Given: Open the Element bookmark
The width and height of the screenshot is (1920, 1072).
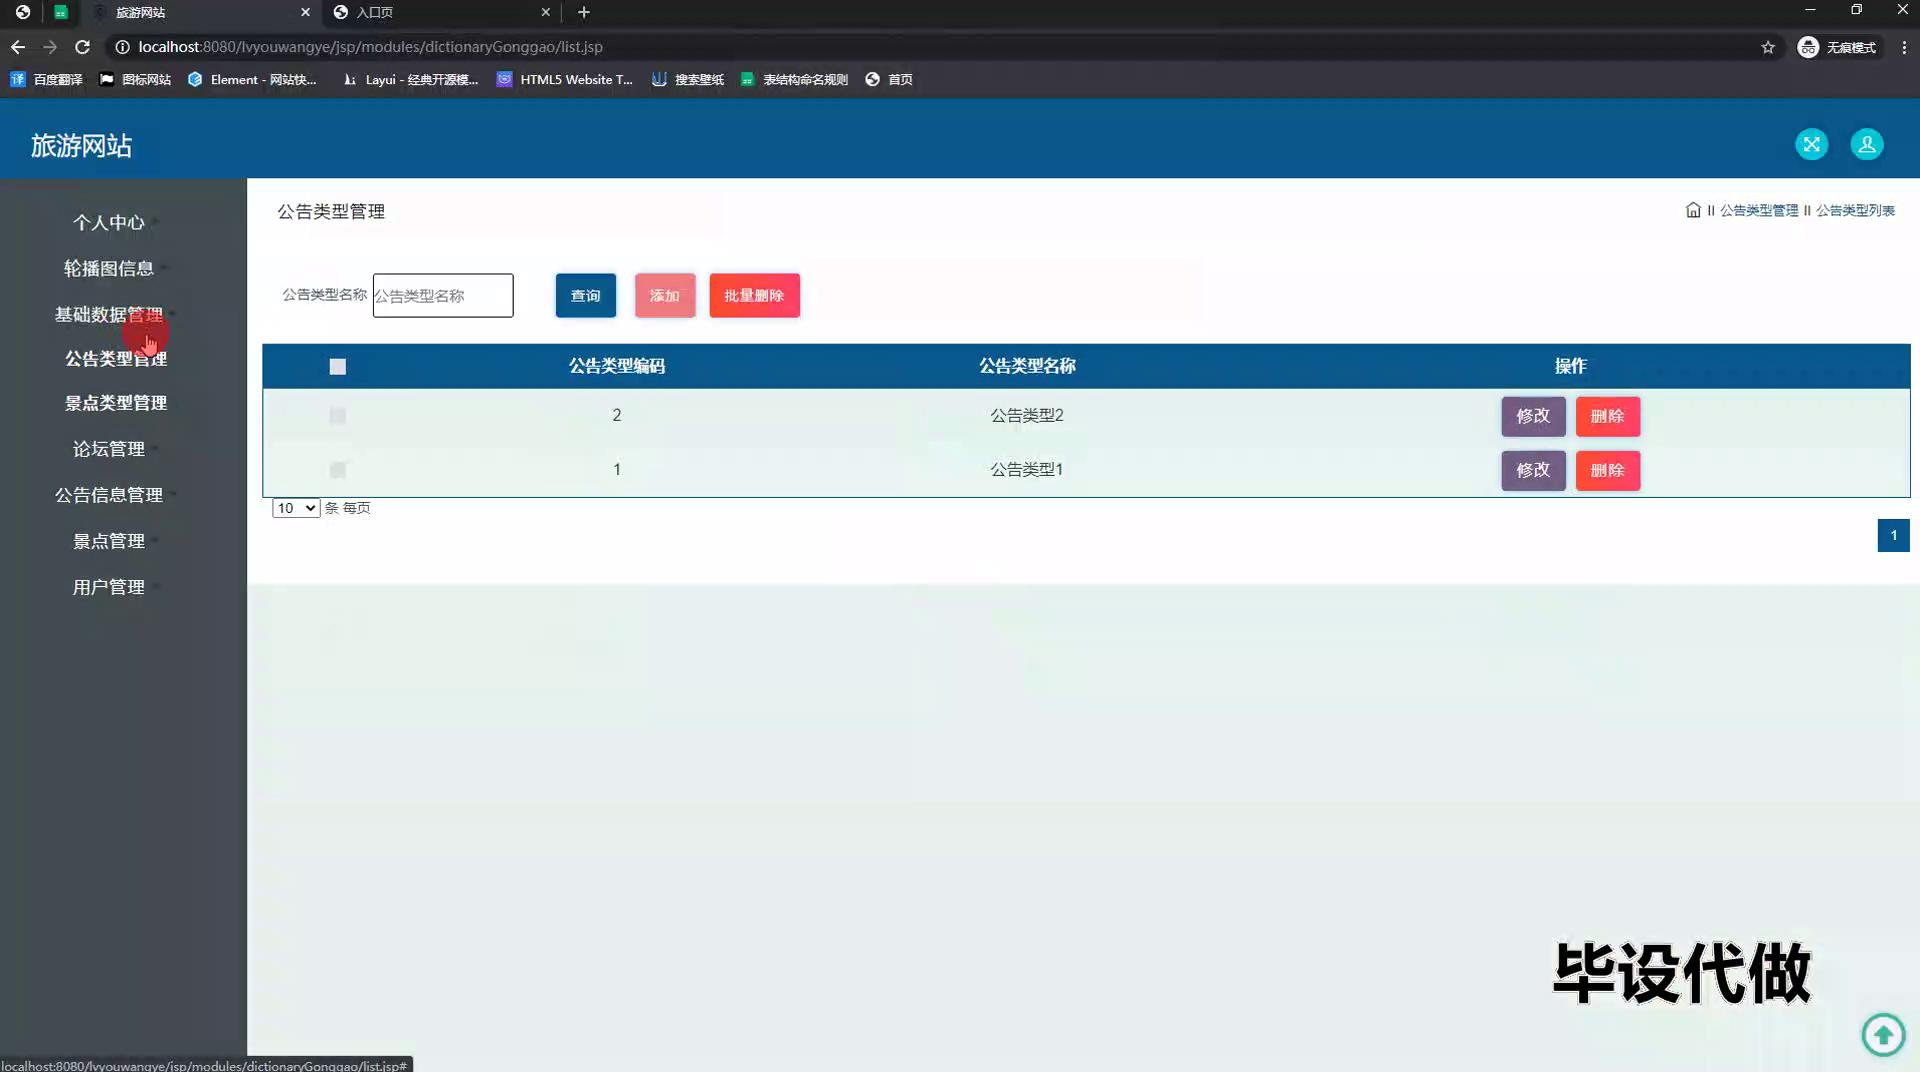Looking at the screenshot, I should (x=252, y=79).
